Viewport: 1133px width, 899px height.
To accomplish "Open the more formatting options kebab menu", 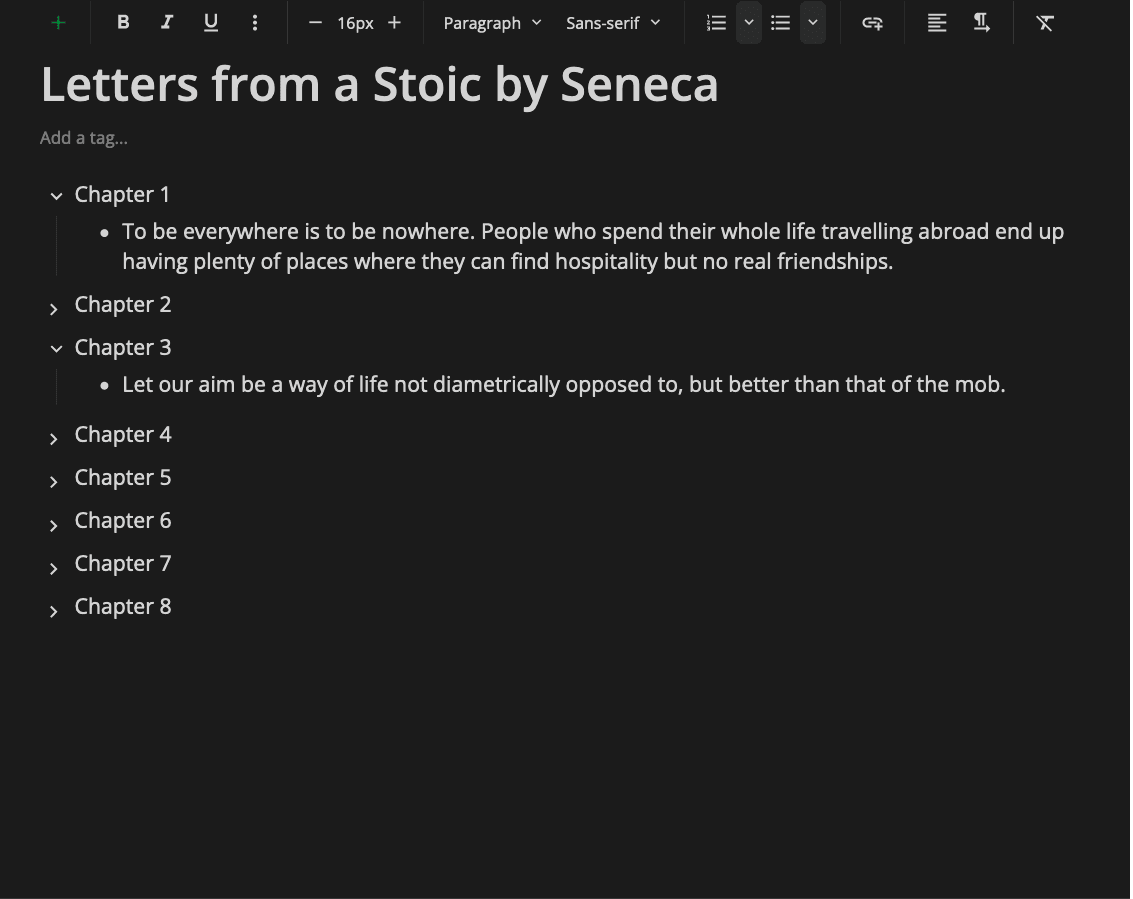I will (x=255, y=22).
